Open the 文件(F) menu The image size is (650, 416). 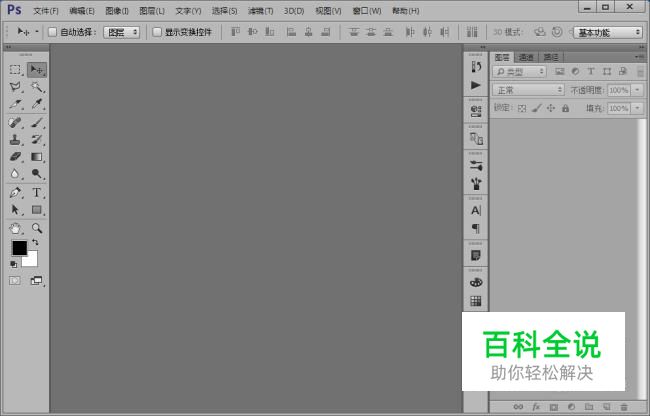pos(46,11)
